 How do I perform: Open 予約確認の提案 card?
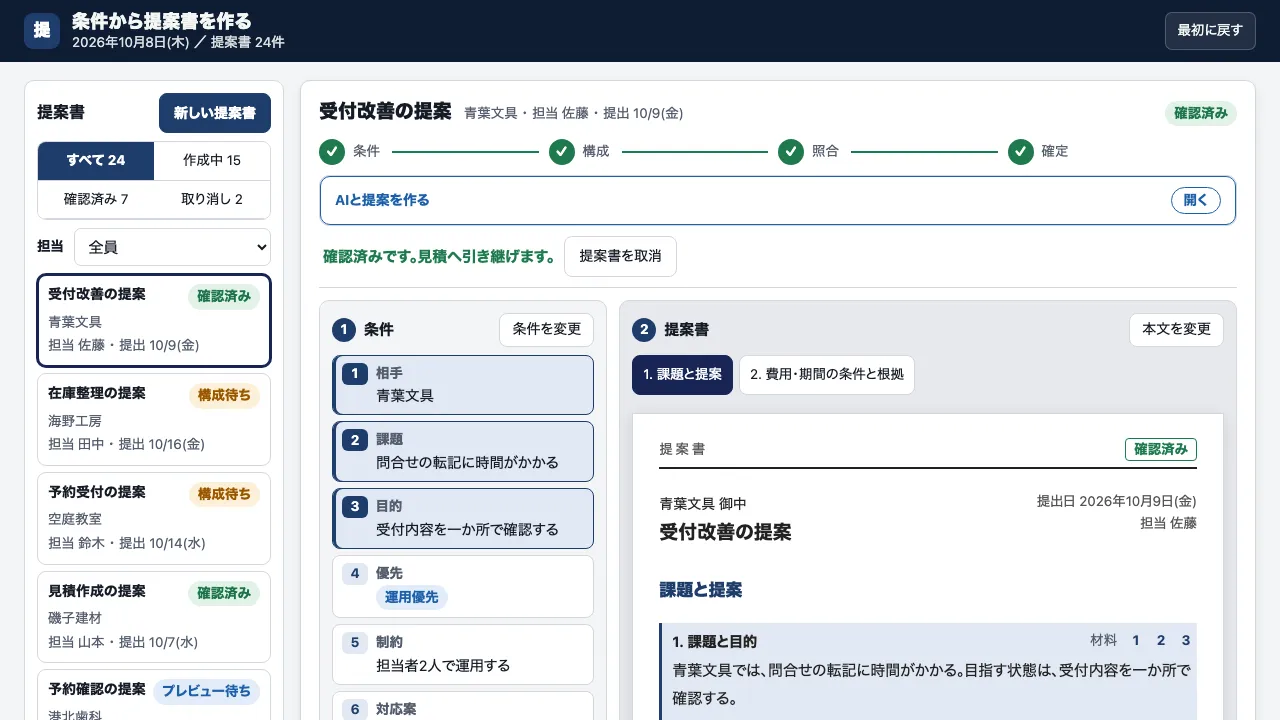[154, 695]
